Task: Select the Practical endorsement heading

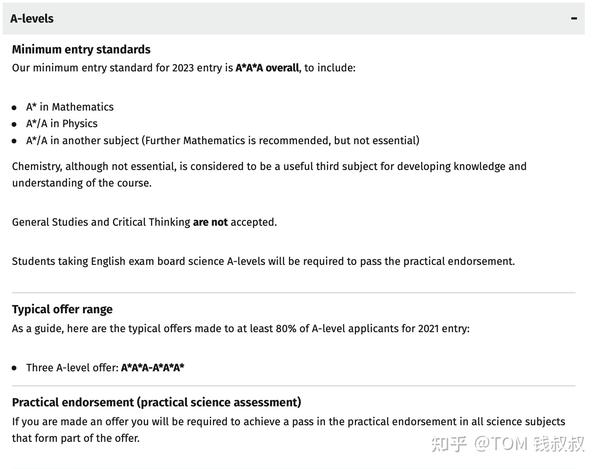Action: pos(157,402)
